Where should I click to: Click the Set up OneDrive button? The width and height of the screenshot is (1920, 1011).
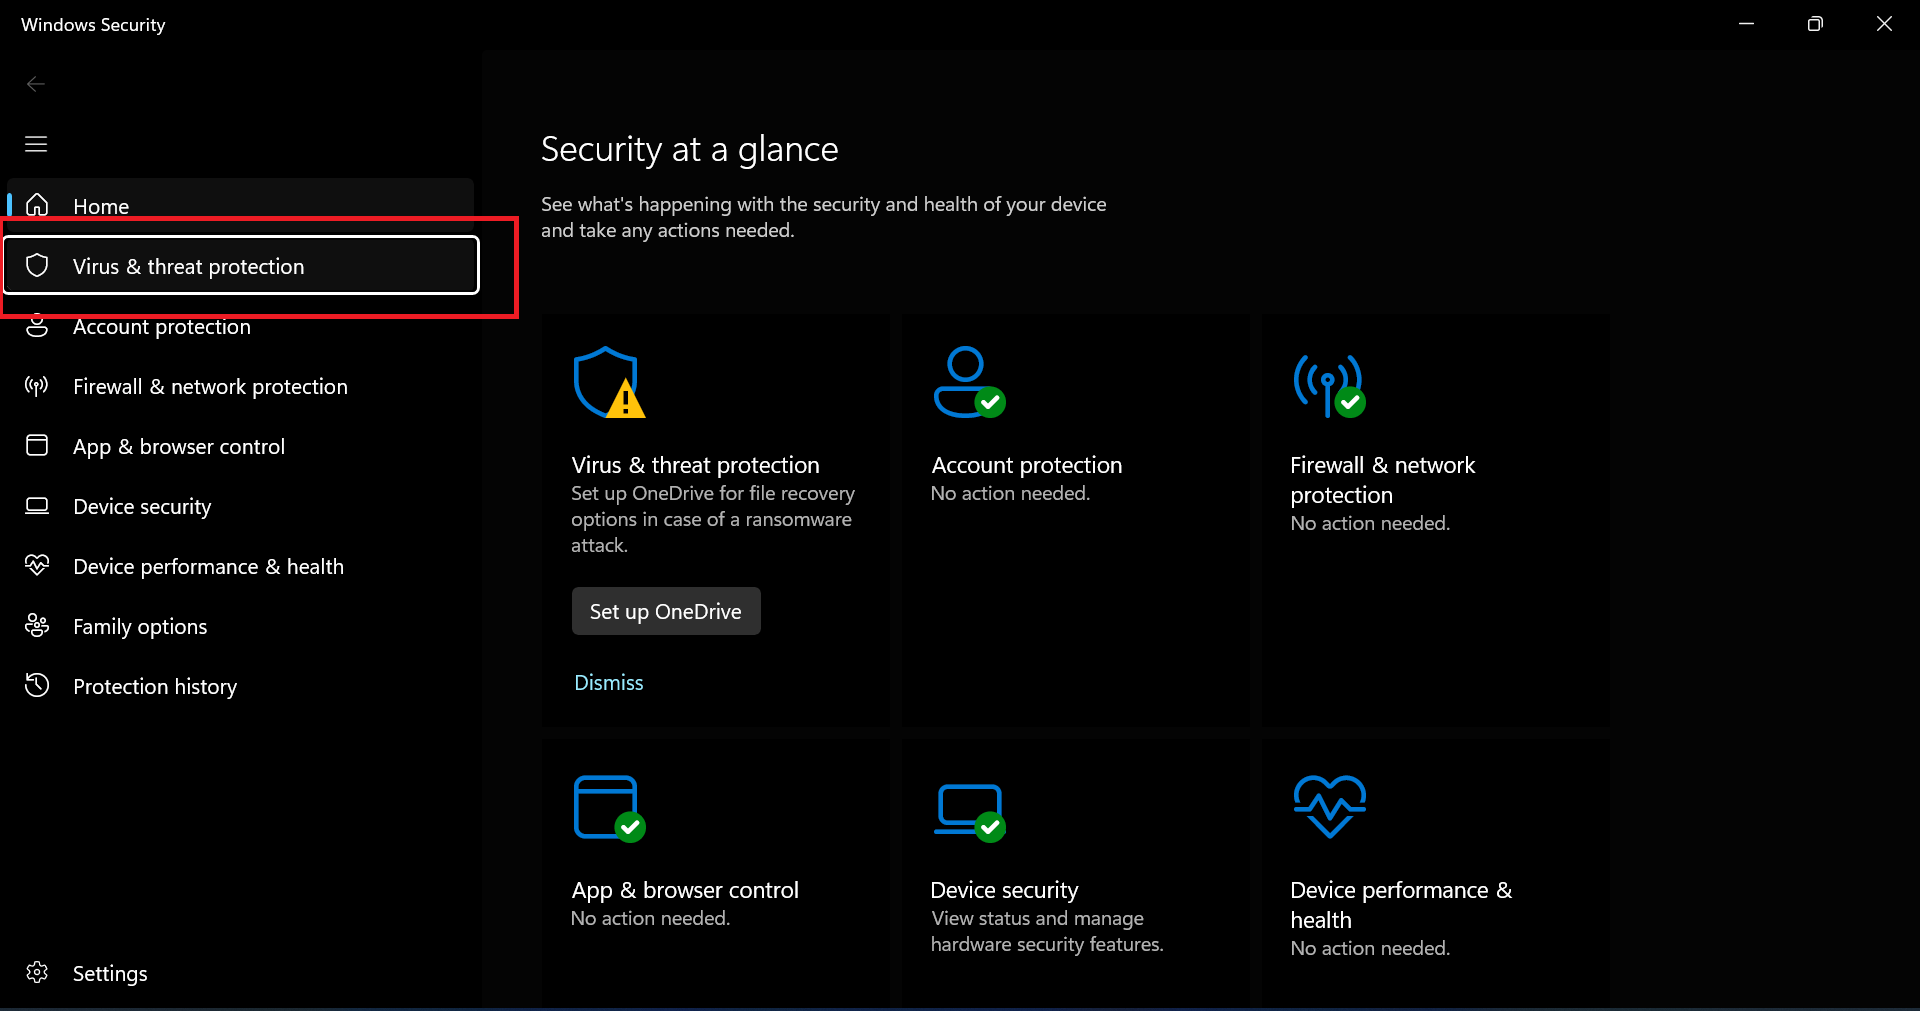666,611
